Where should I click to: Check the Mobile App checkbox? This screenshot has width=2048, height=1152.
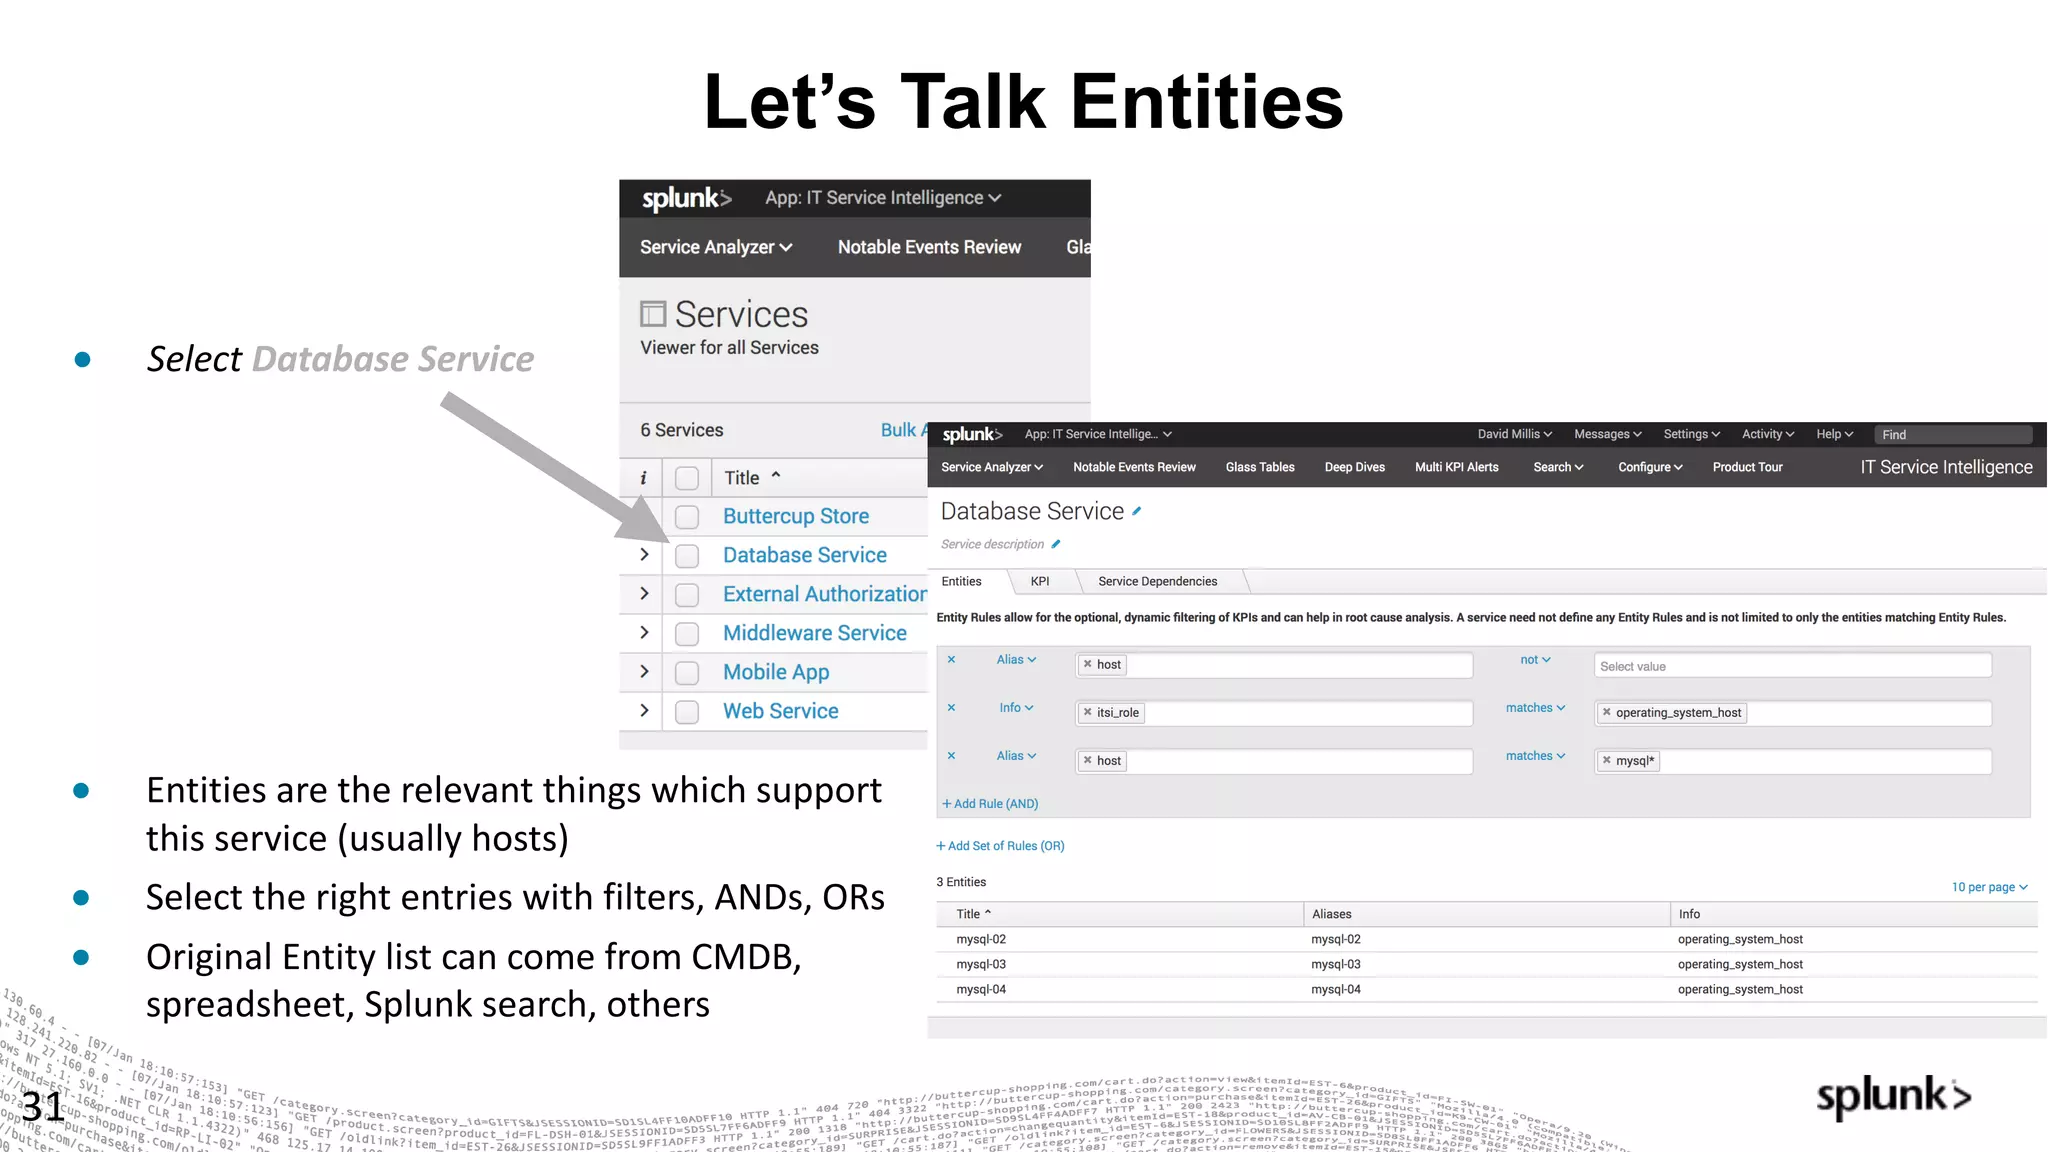coord(687,673)
